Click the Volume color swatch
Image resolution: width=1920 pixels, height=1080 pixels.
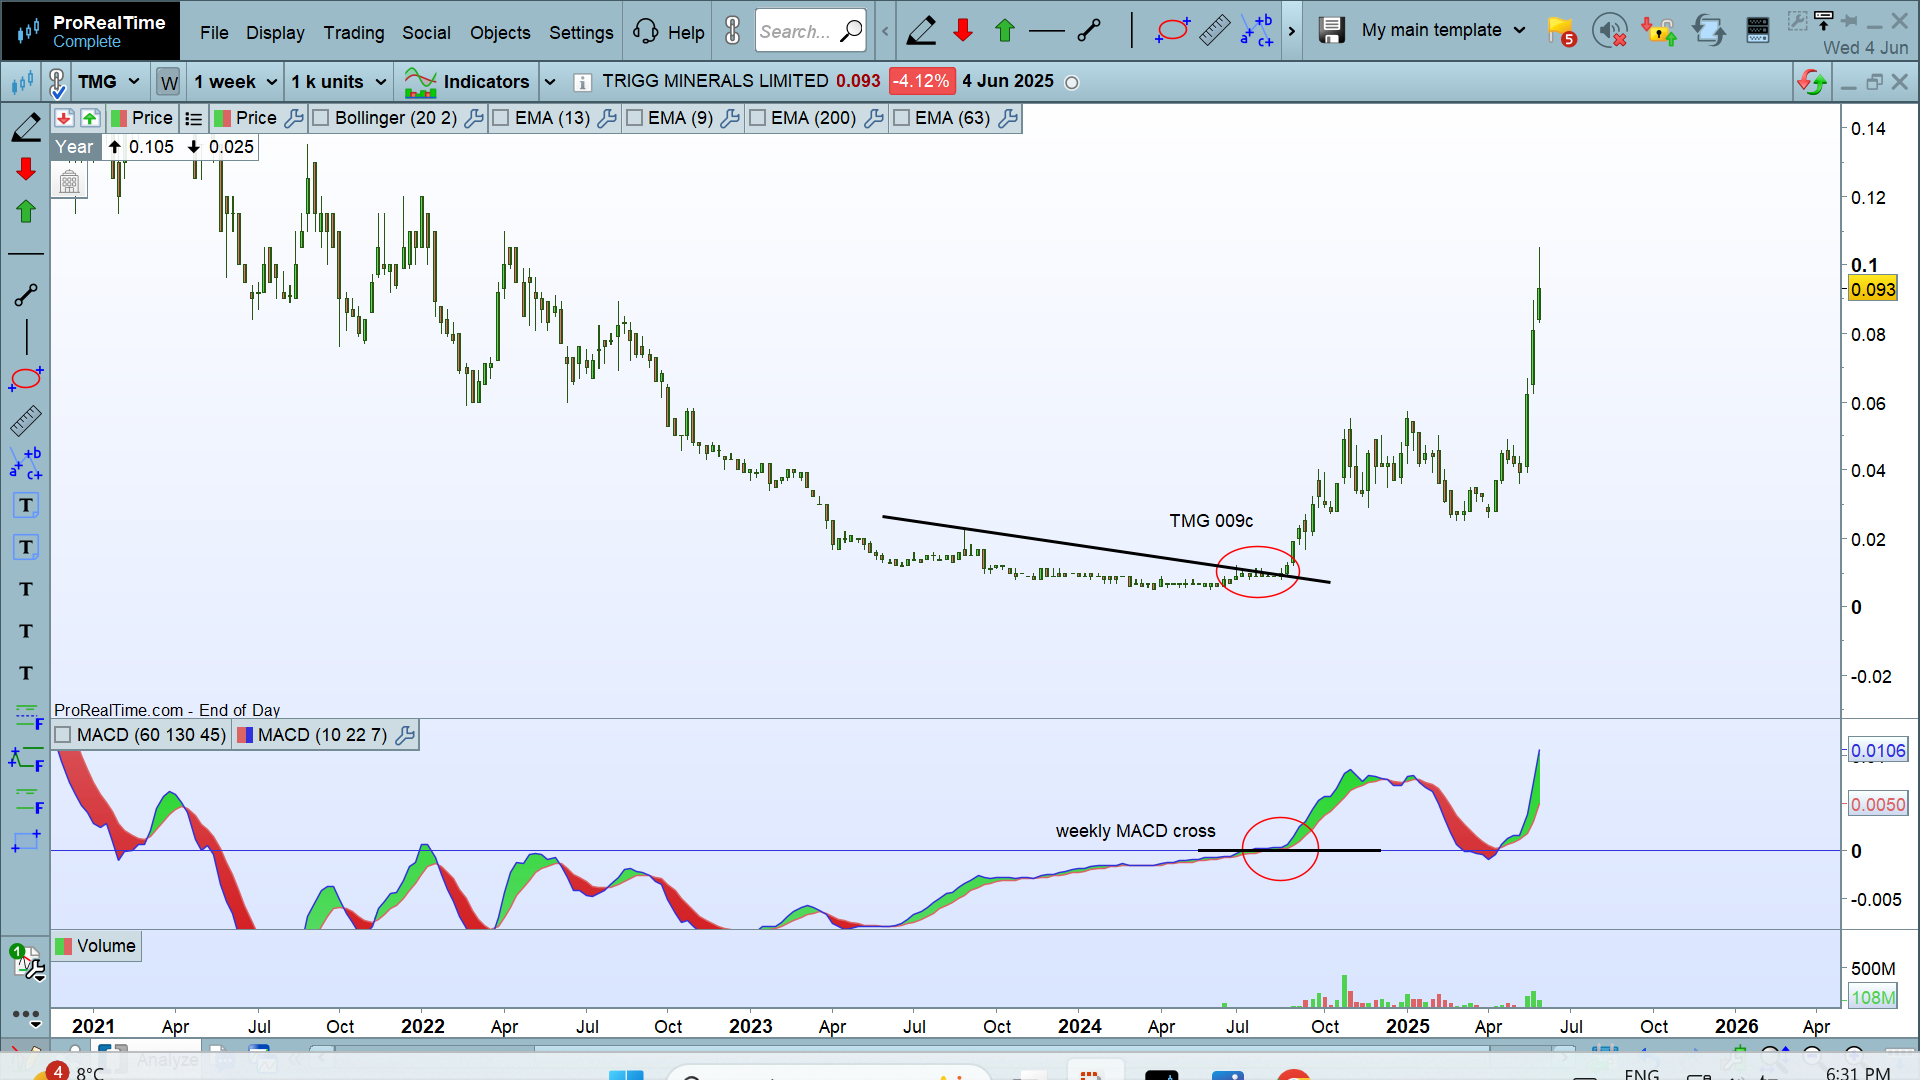click(x=64, y=946)
